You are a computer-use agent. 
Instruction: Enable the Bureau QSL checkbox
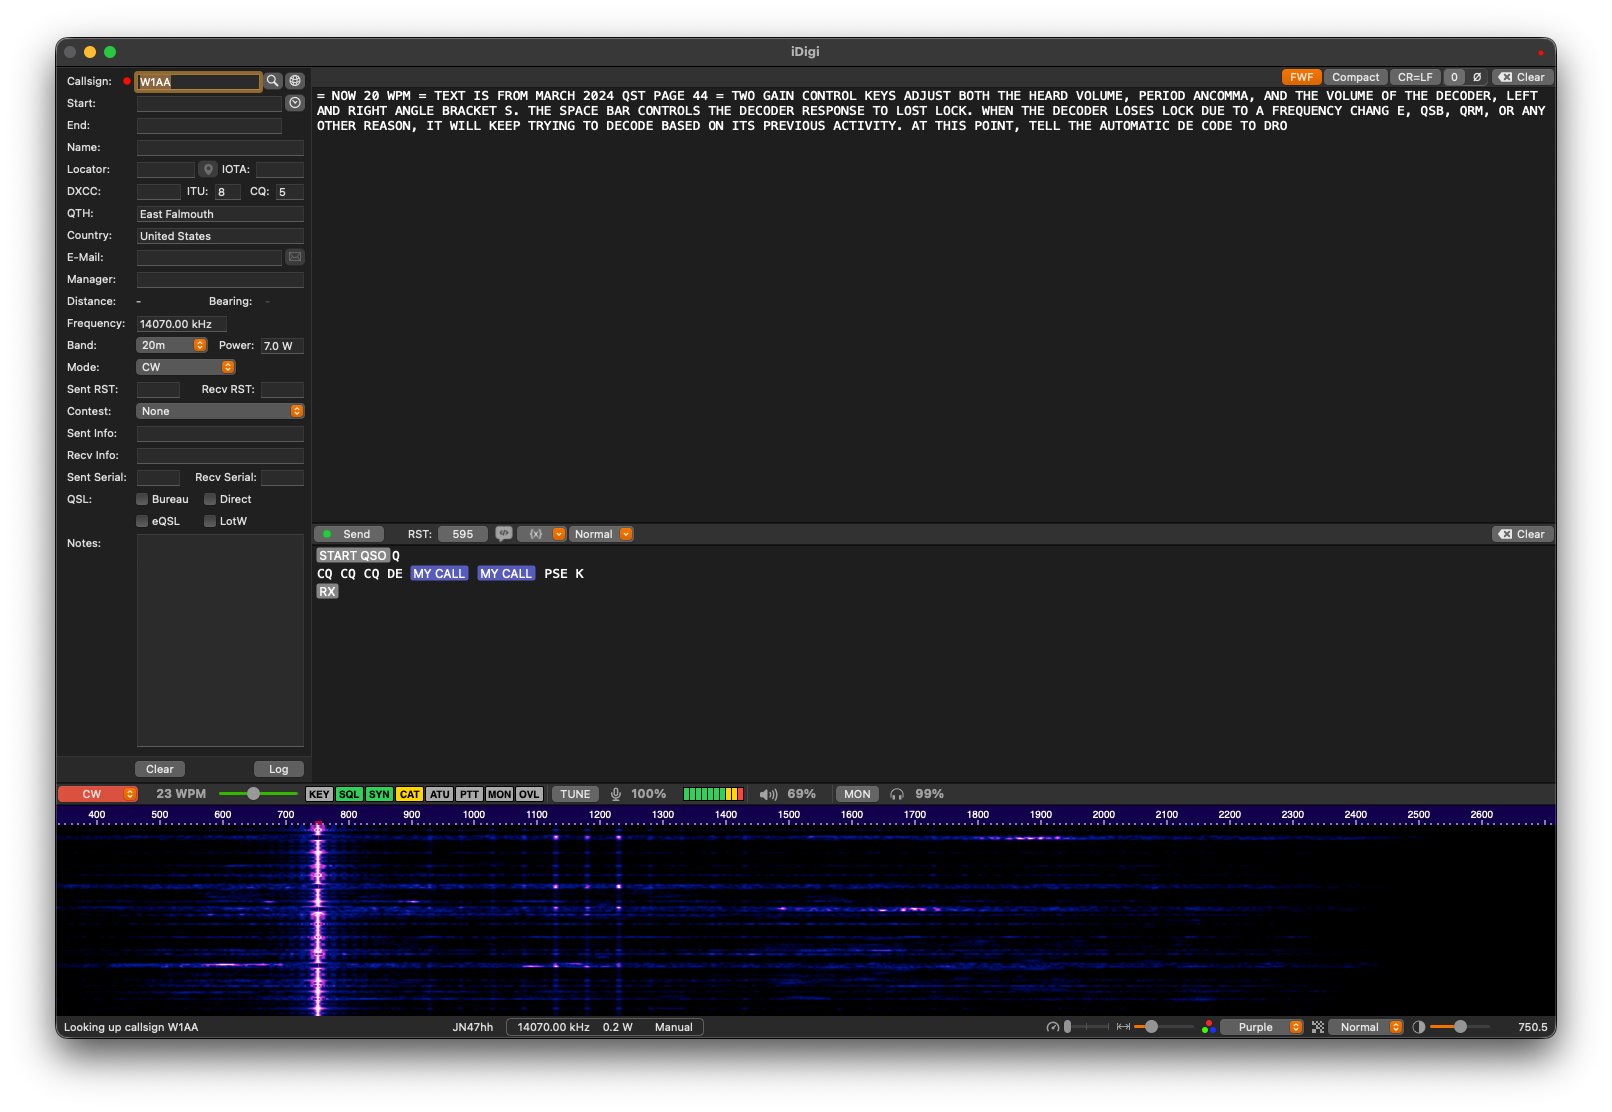tap(142, 499)
